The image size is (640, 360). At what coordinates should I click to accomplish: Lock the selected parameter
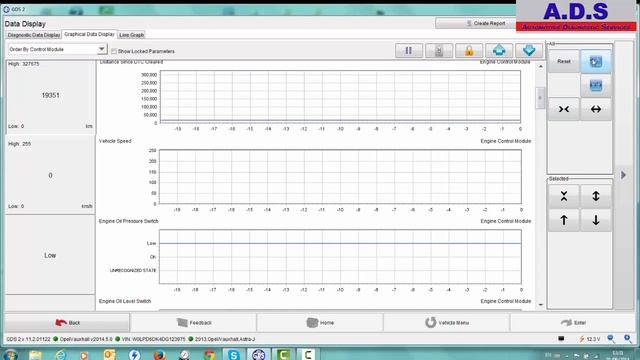(x=469, y=51)
